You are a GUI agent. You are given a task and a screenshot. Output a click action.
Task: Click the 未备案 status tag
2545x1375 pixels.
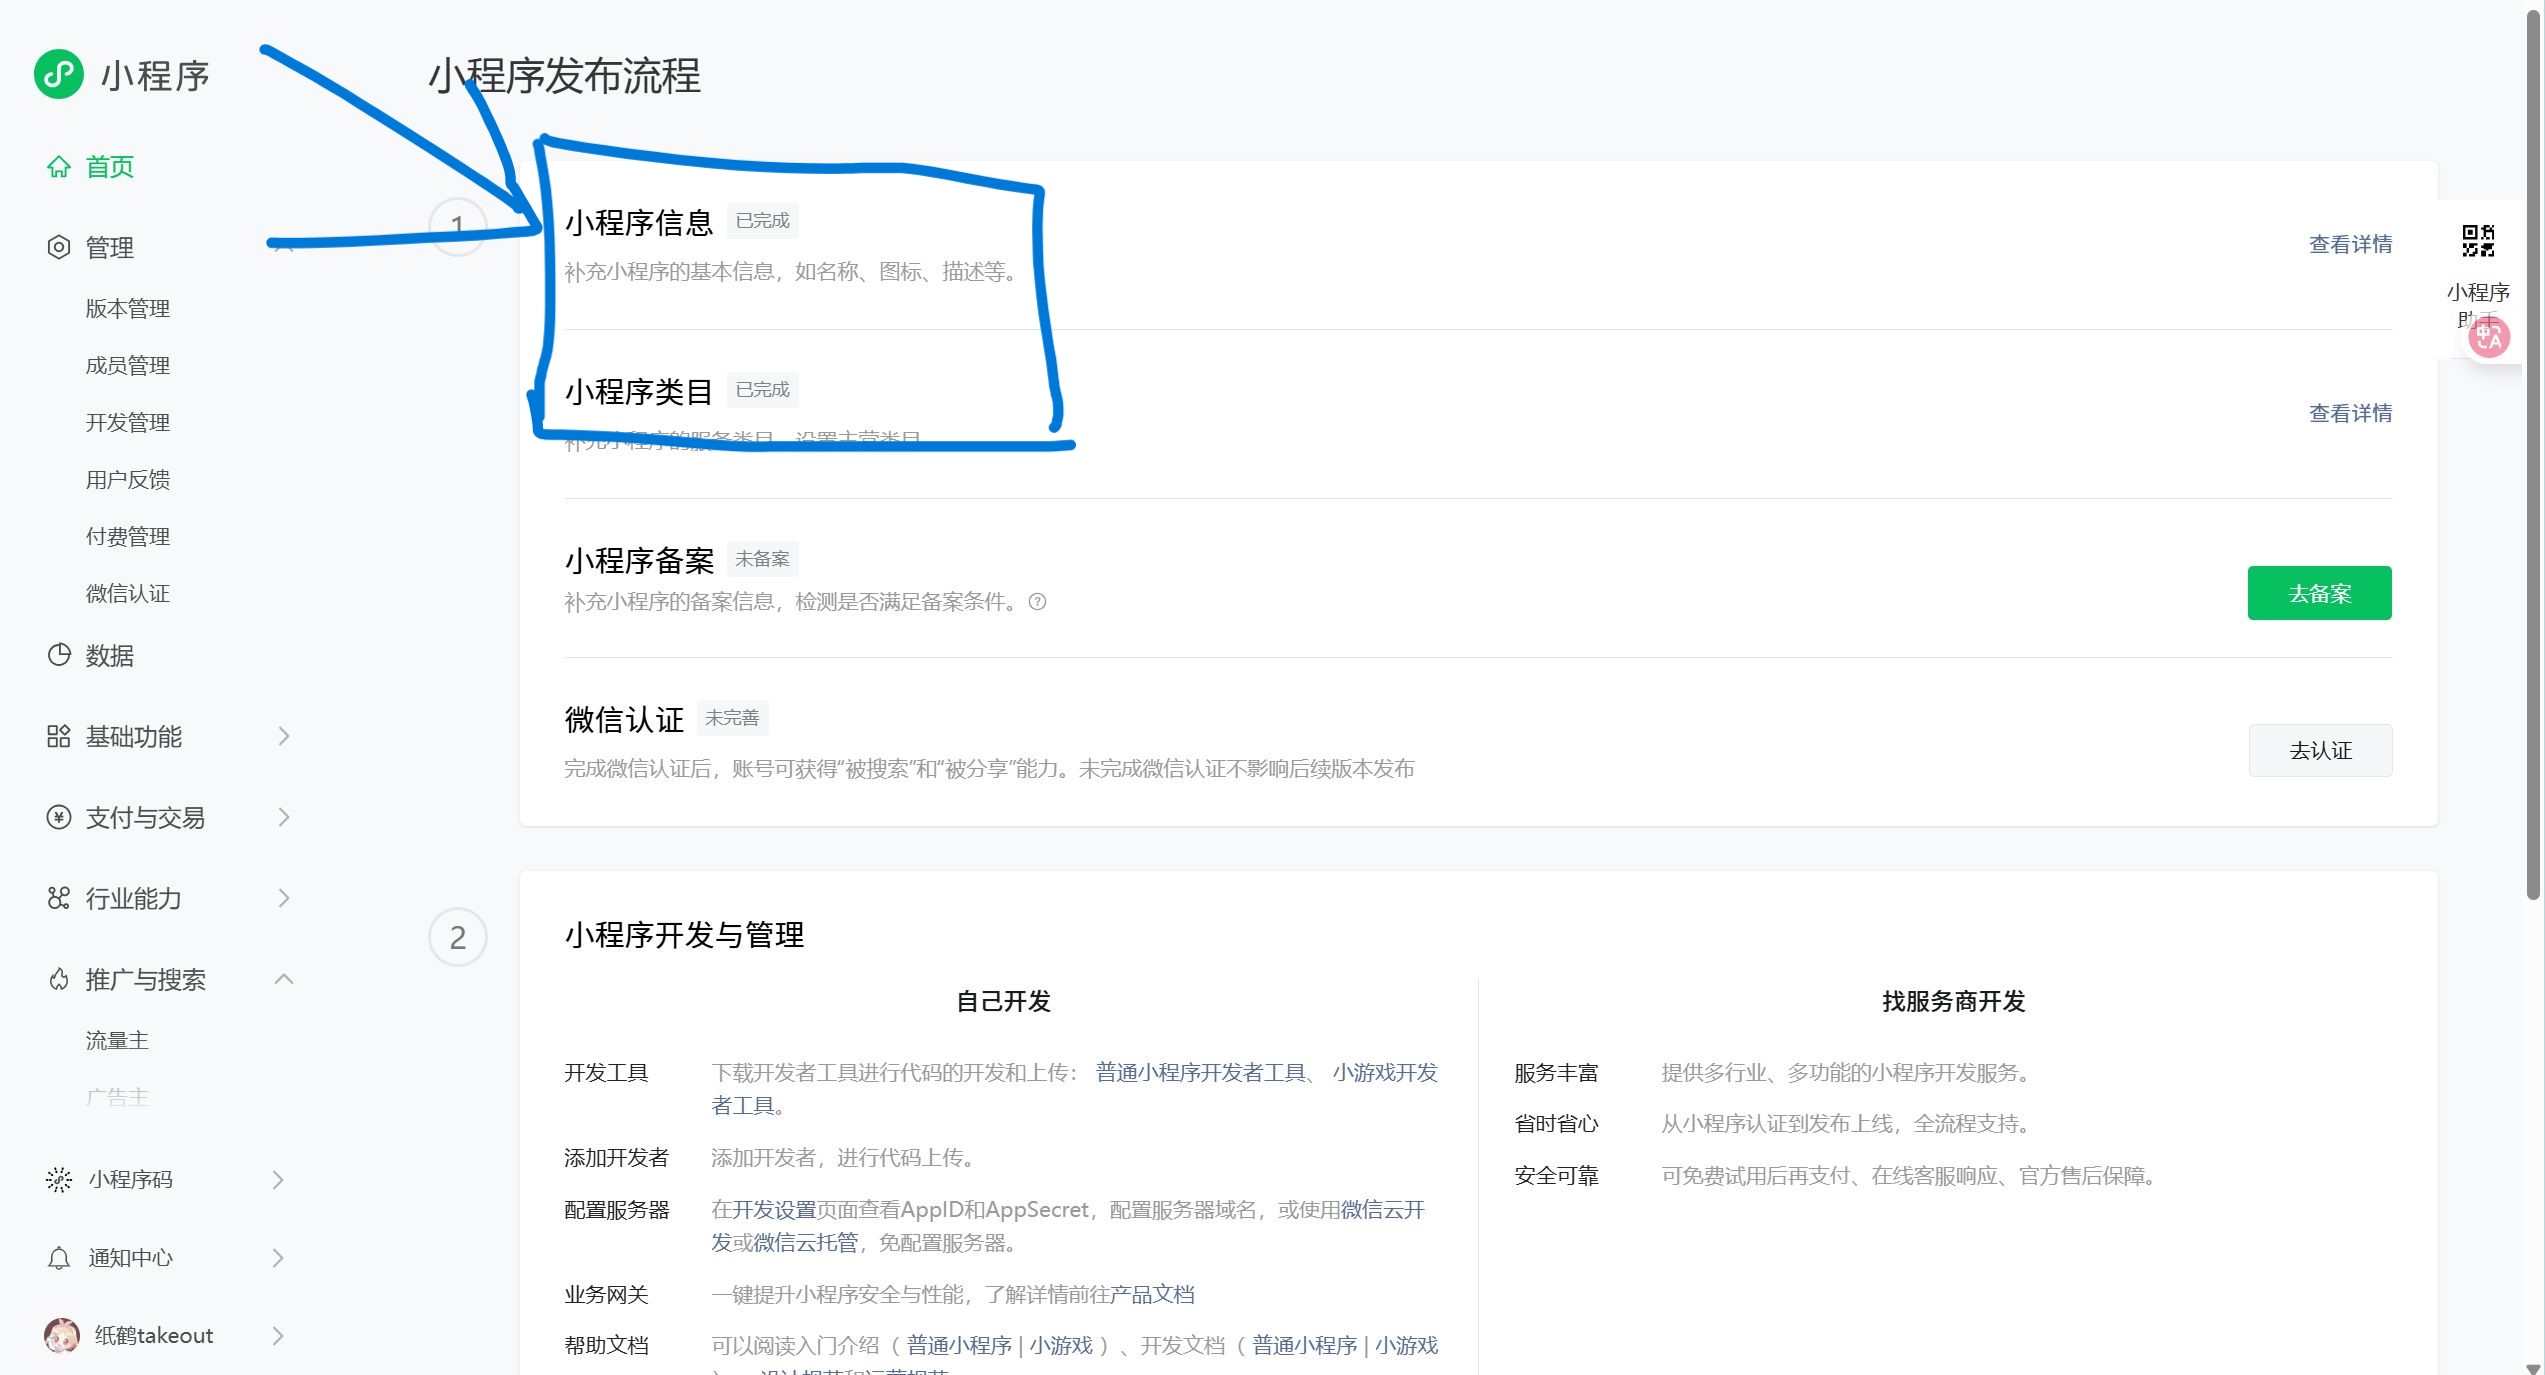[762, 559]
